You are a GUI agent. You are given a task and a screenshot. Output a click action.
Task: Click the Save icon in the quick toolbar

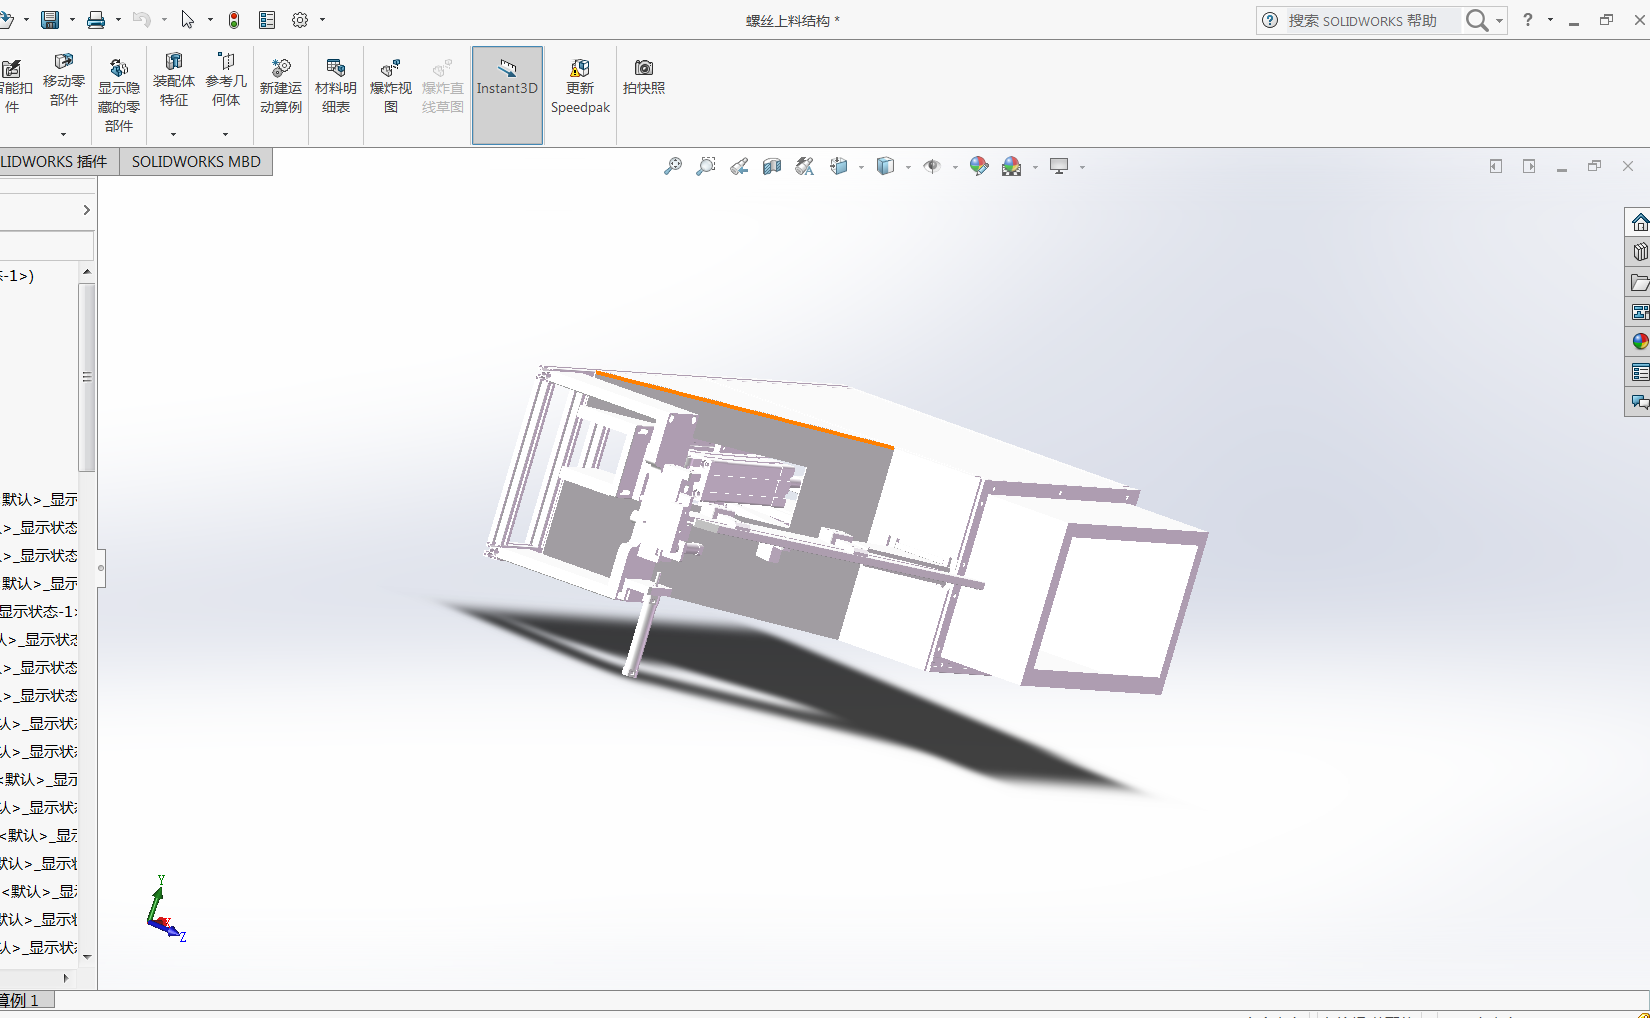point(50,20)
